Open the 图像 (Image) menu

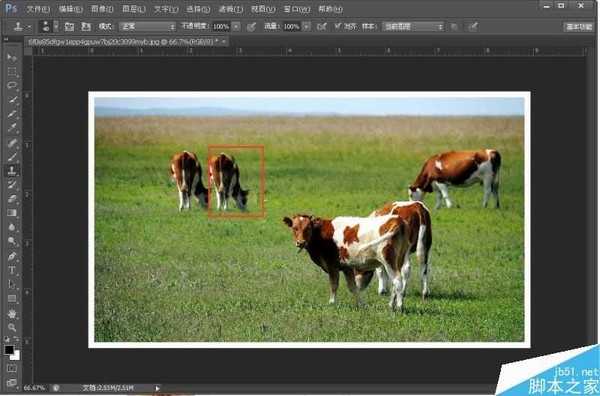pyautogui.click(x=102, y=9)
